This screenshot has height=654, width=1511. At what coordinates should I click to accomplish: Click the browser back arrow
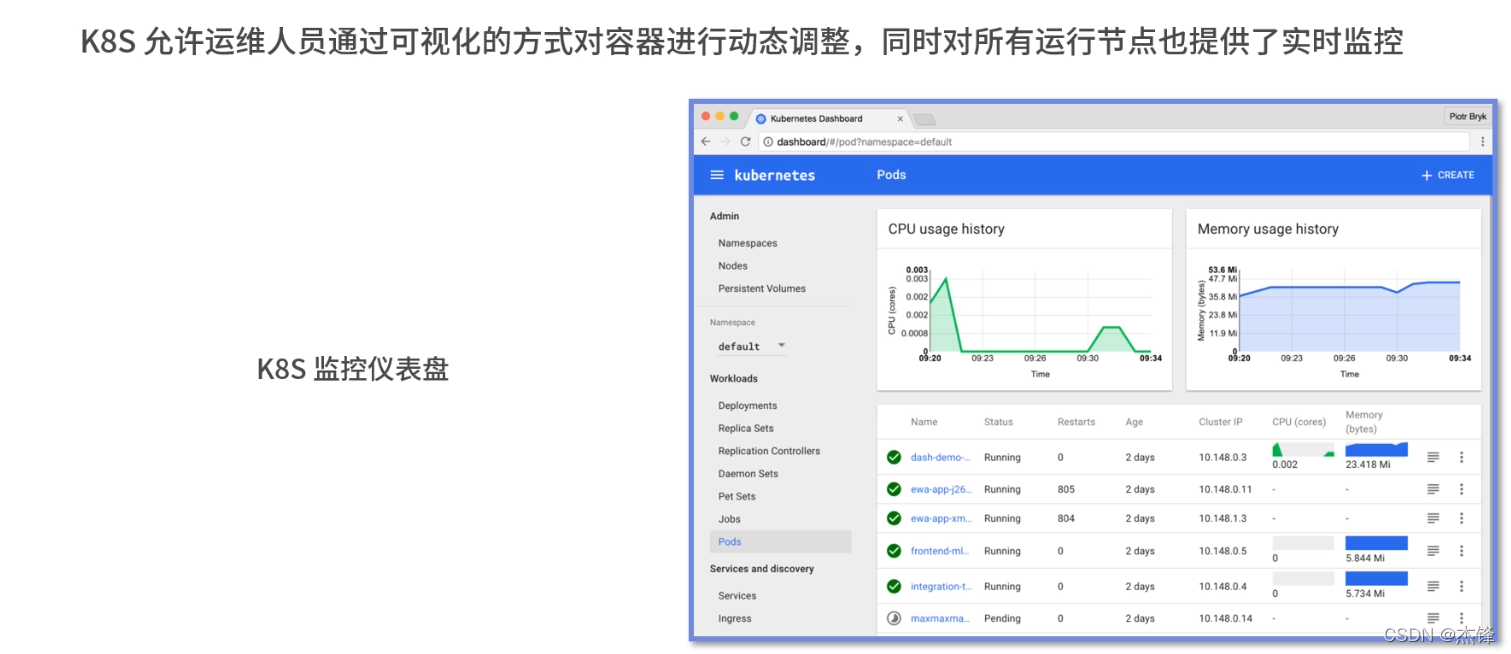706,142
